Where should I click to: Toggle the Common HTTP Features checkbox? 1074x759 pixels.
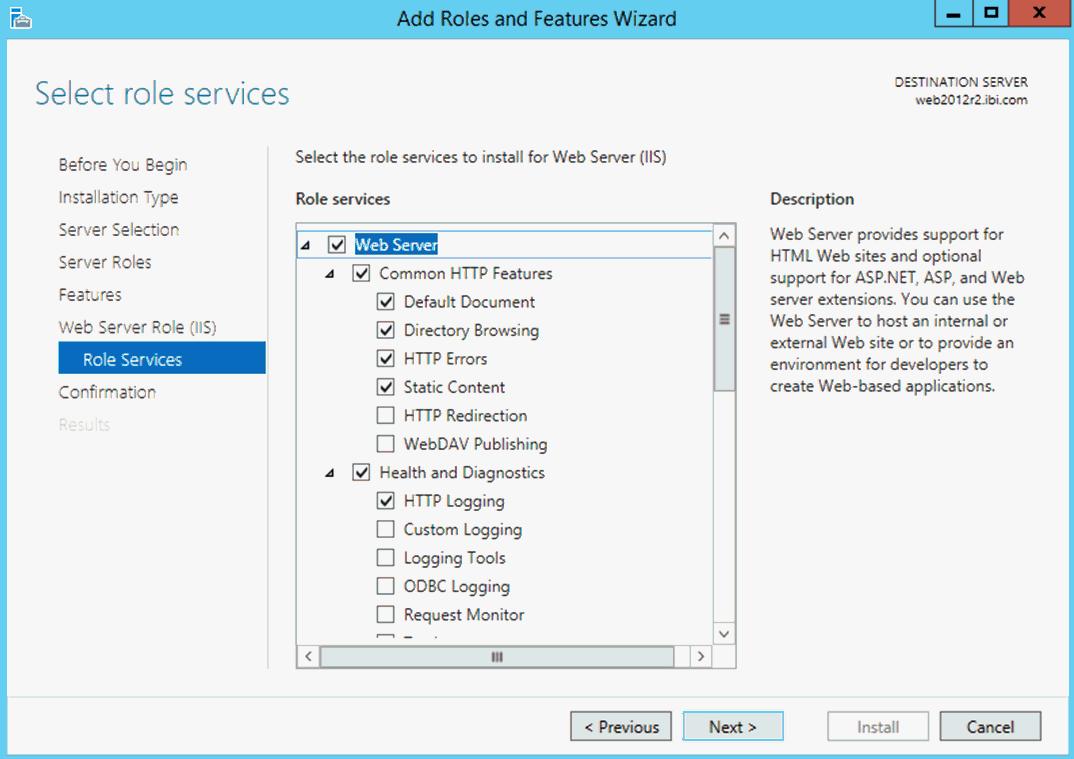point(361,273)
